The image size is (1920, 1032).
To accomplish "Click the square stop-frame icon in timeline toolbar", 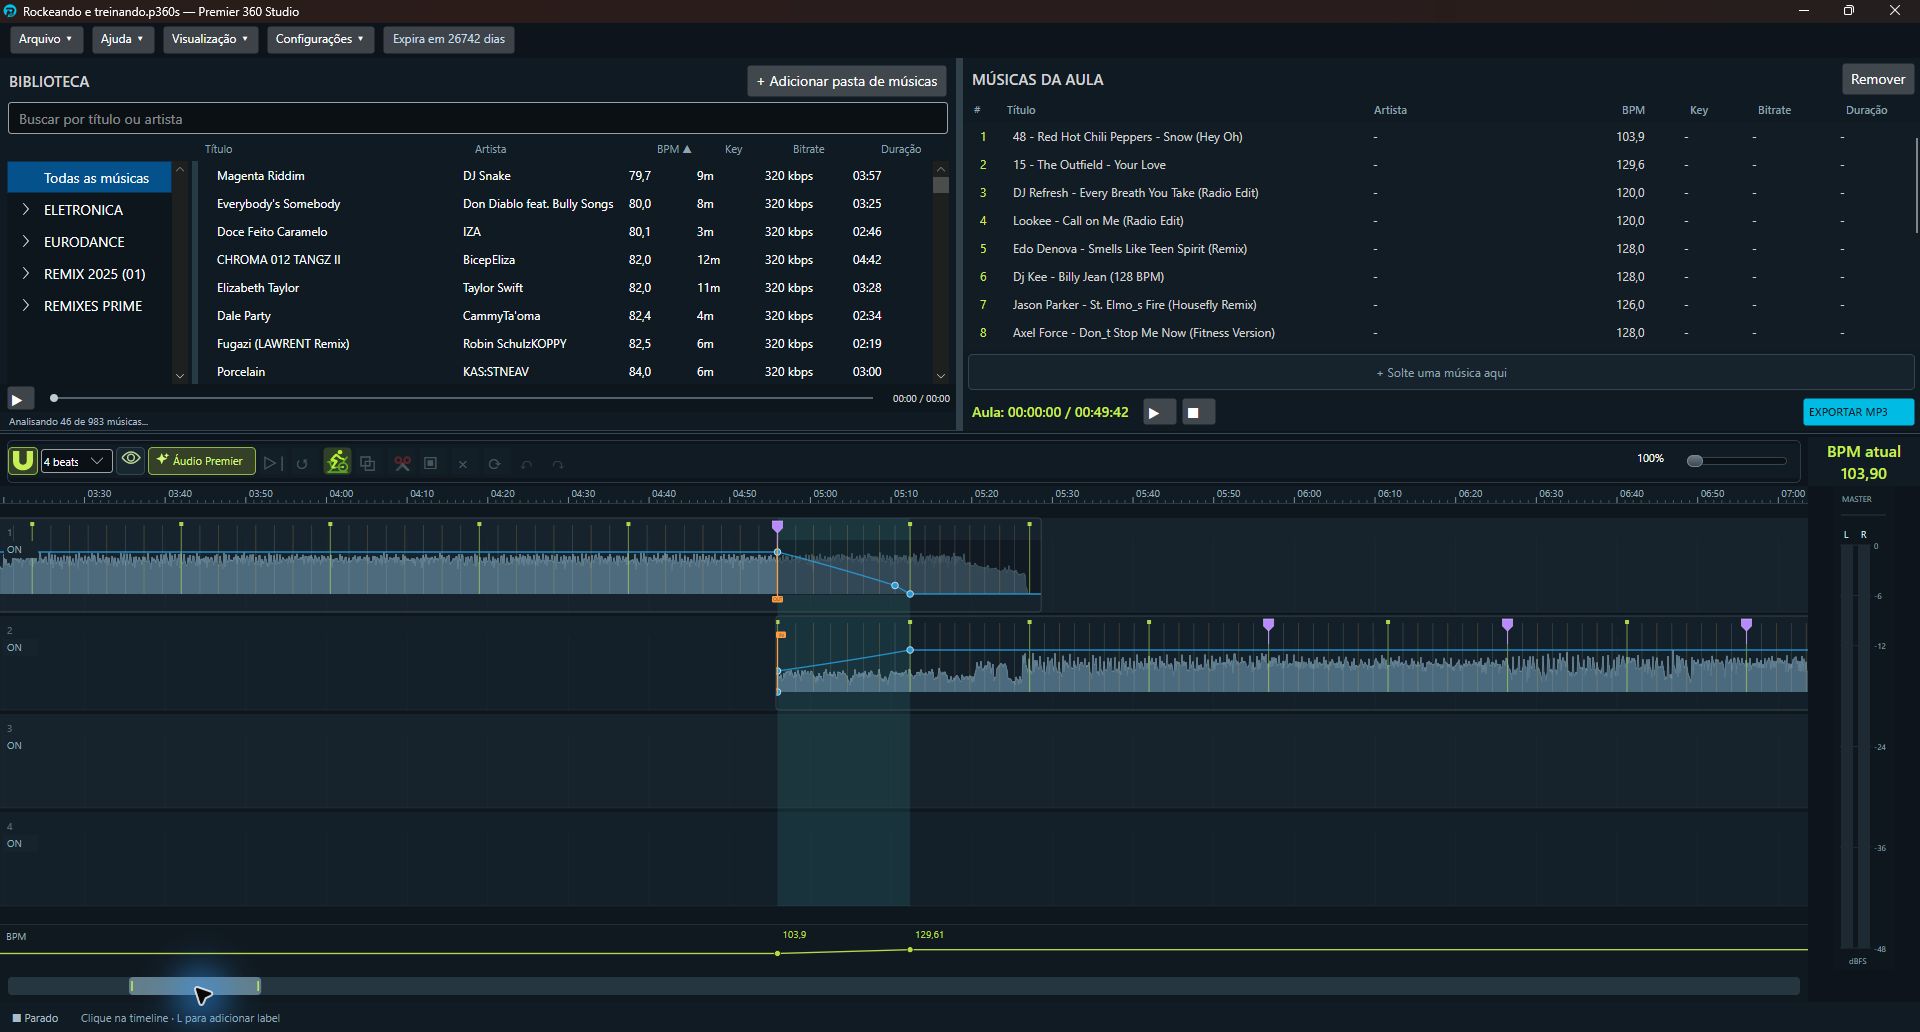I will click(431, 463).
